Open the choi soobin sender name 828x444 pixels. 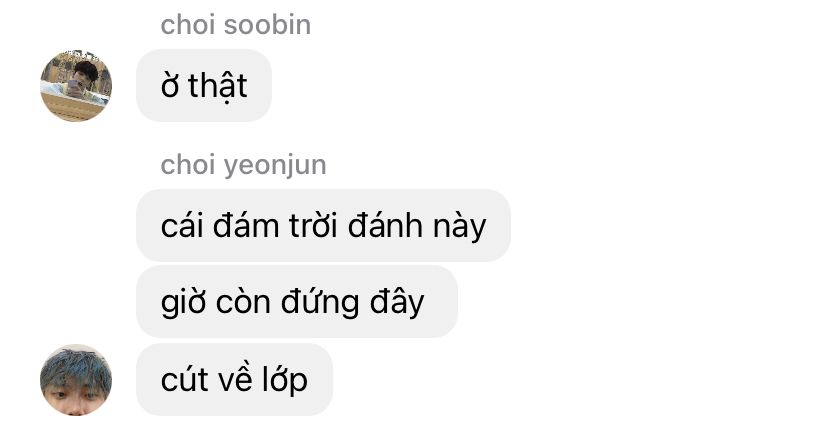pos(236,25)
